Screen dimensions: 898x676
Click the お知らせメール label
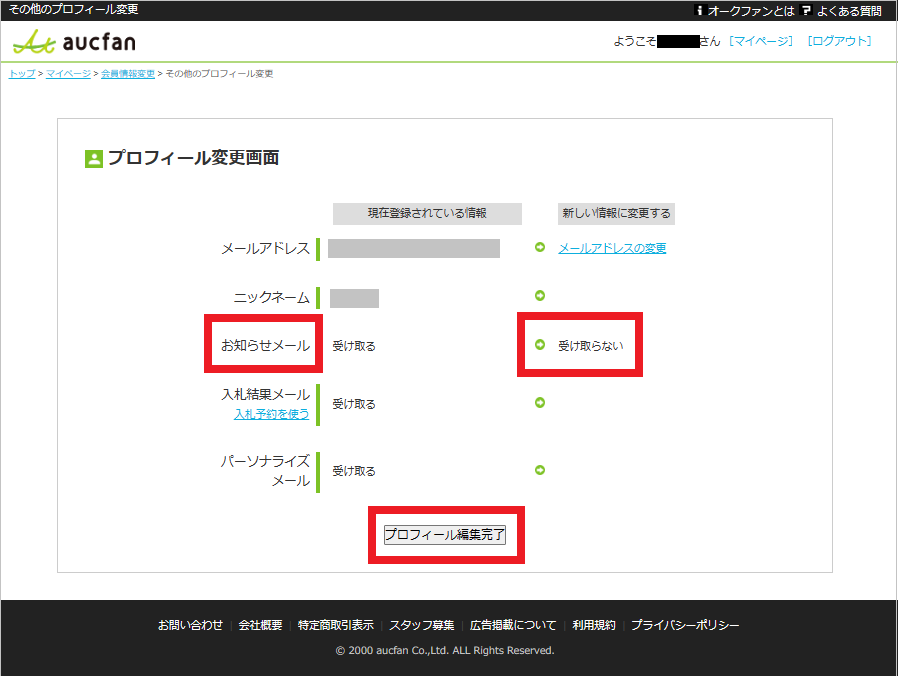[x=265, y=345]
